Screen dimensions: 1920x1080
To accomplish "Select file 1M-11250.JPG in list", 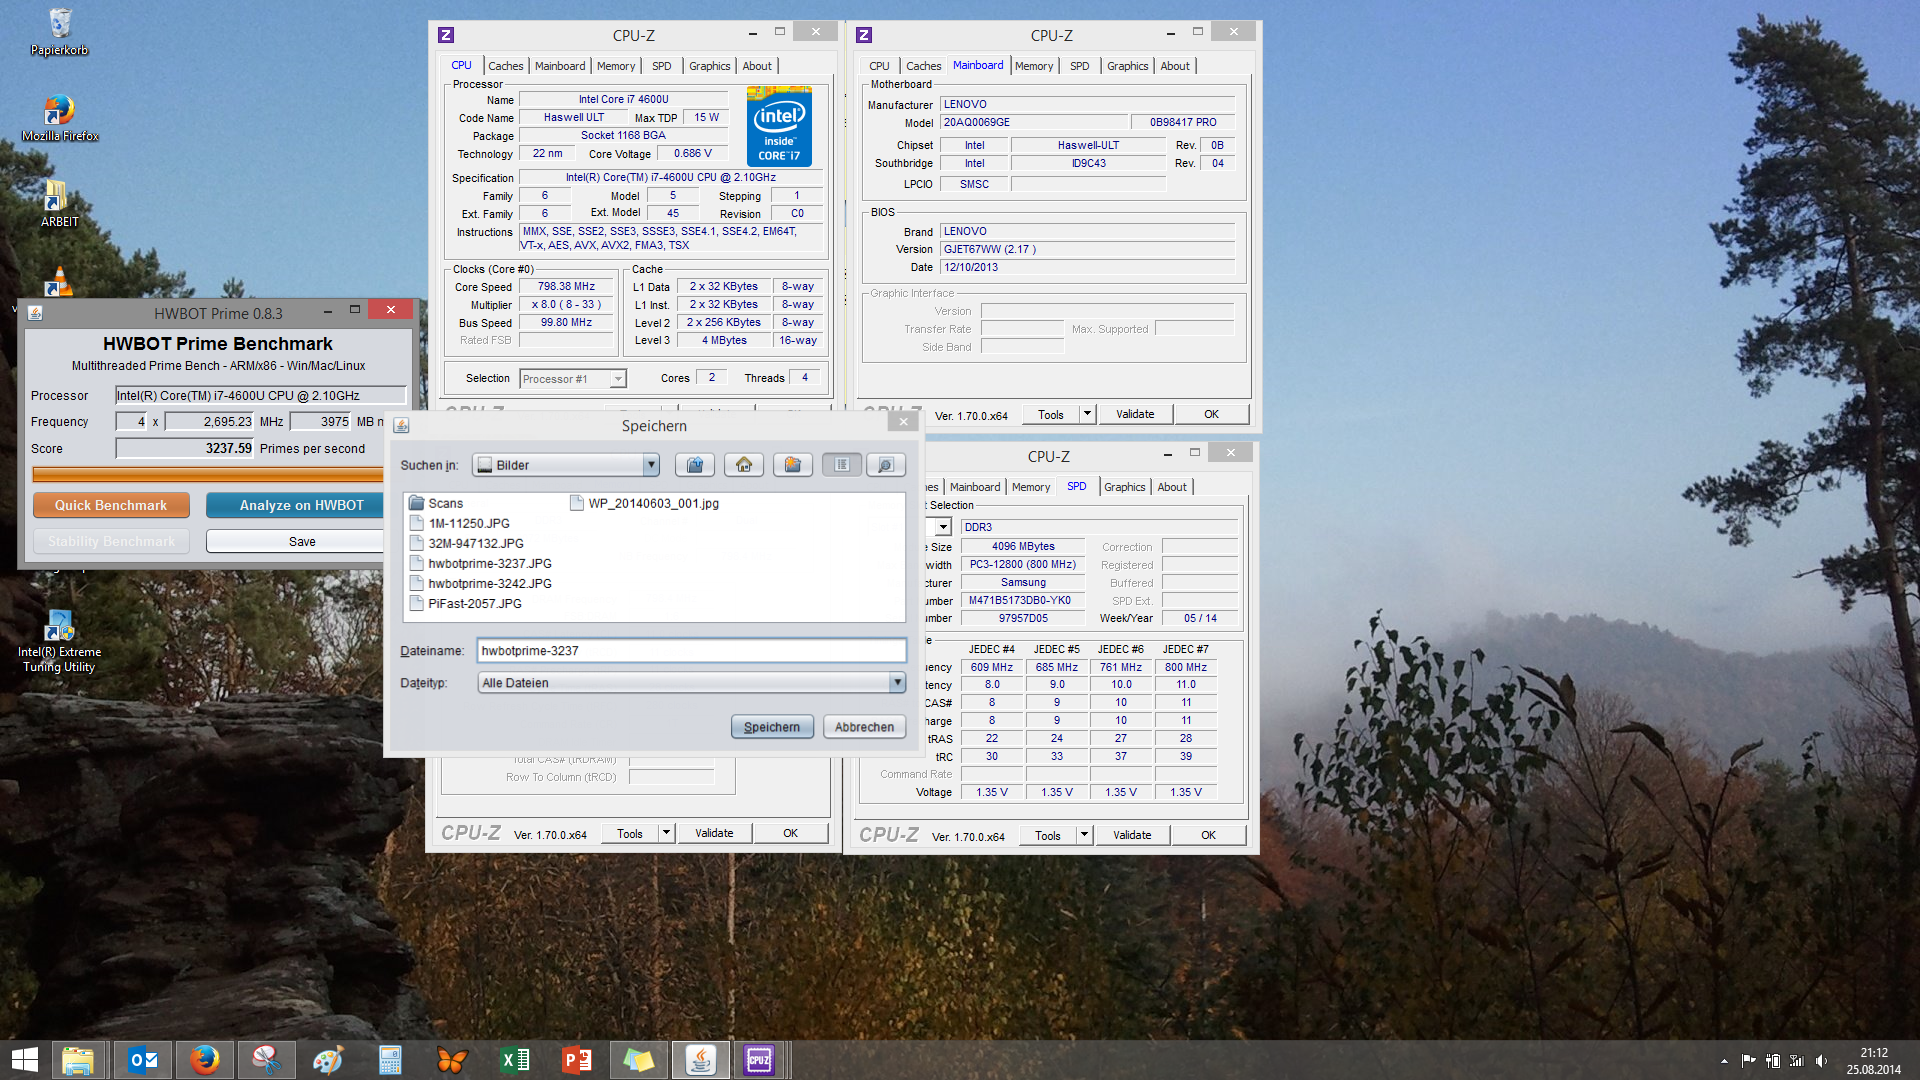I will pyautogui.click(x=460, y=523).
